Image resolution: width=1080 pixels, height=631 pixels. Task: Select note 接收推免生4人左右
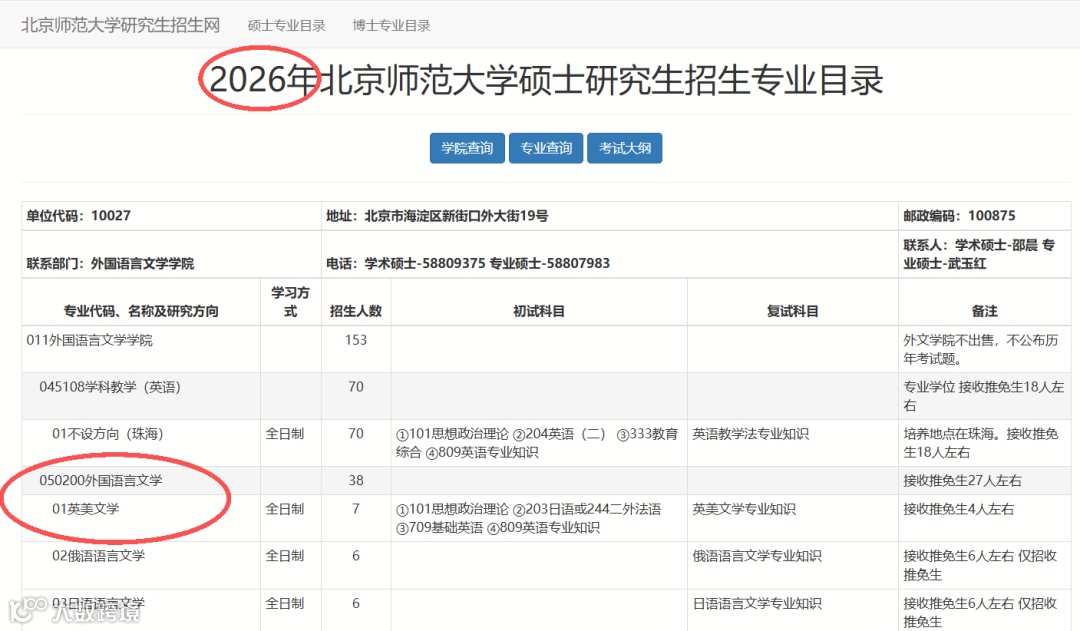[x=959, y=509]
